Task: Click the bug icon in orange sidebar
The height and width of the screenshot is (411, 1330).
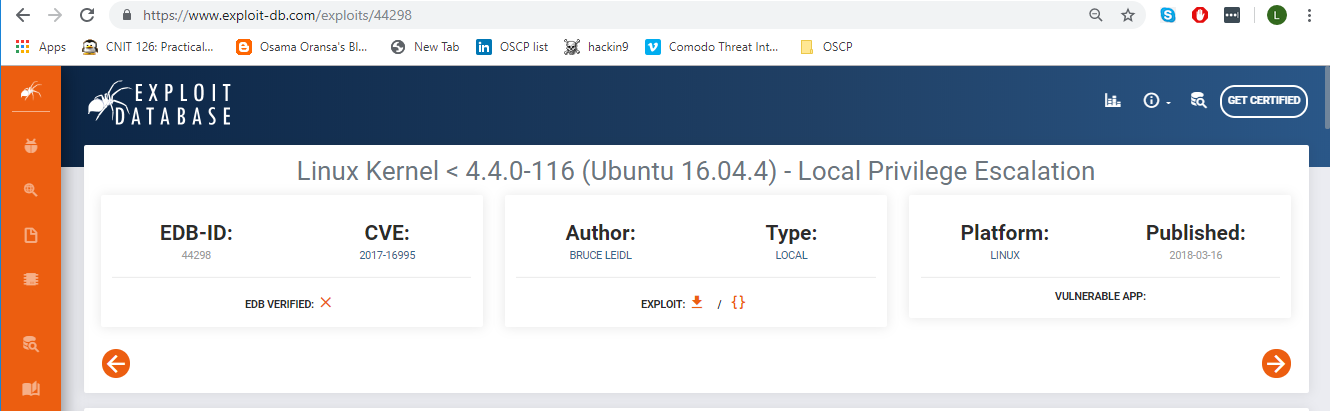Action: coord(31,146)
